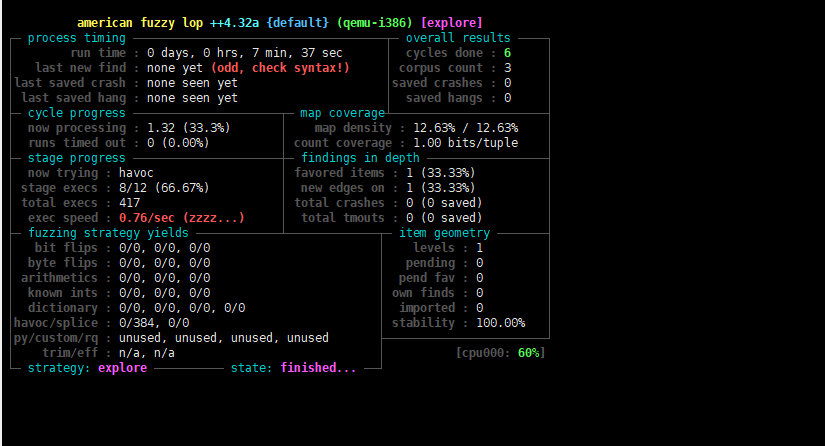
Task: Click the strategy value 'explore' at bottom
Action: (122, 368)
